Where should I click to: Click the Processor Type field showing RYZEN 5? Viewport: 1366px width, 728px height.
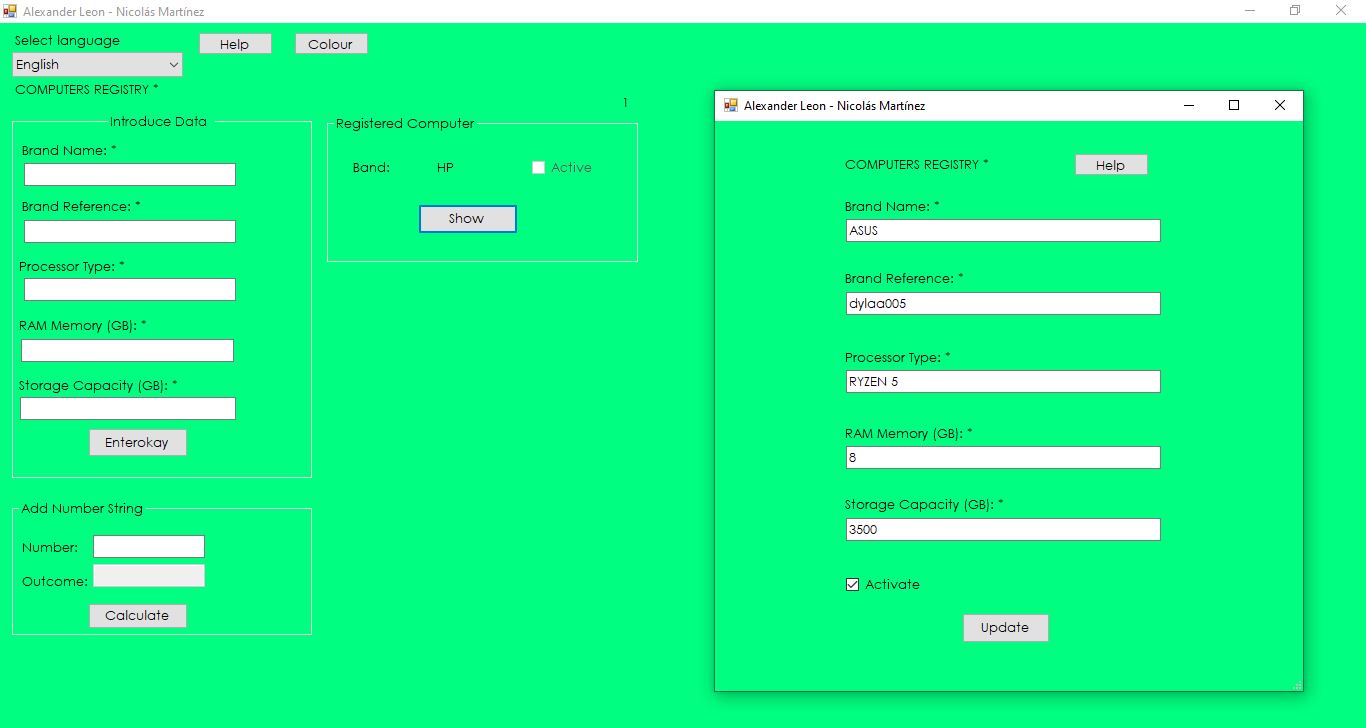point(1001,381)
